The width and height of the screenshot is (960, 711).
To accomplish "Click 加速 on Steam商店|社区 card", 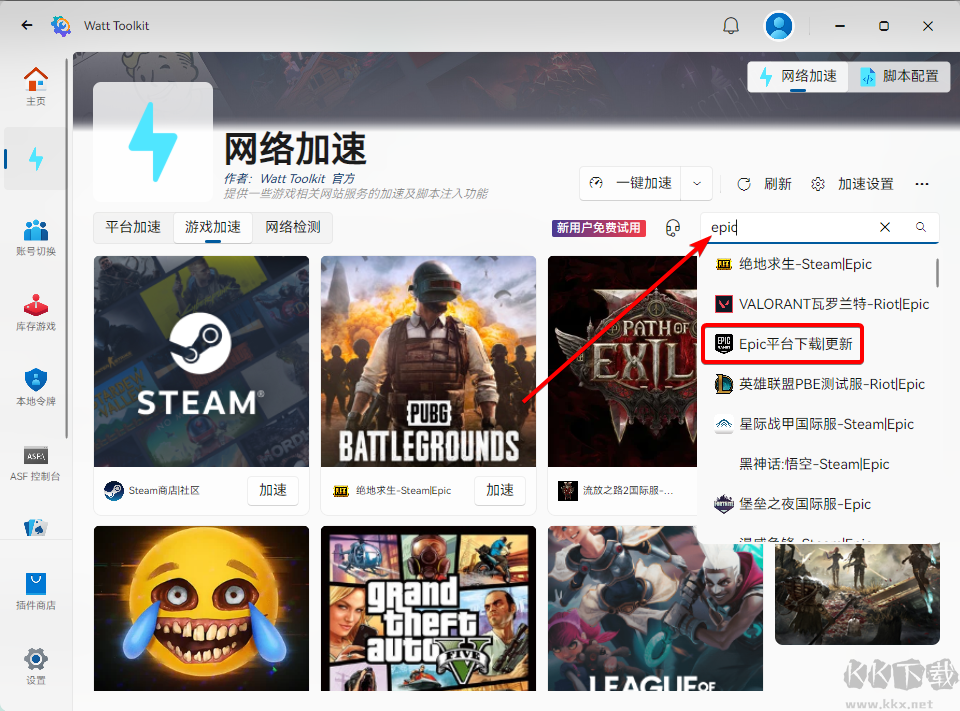I will tap(273, 491).
